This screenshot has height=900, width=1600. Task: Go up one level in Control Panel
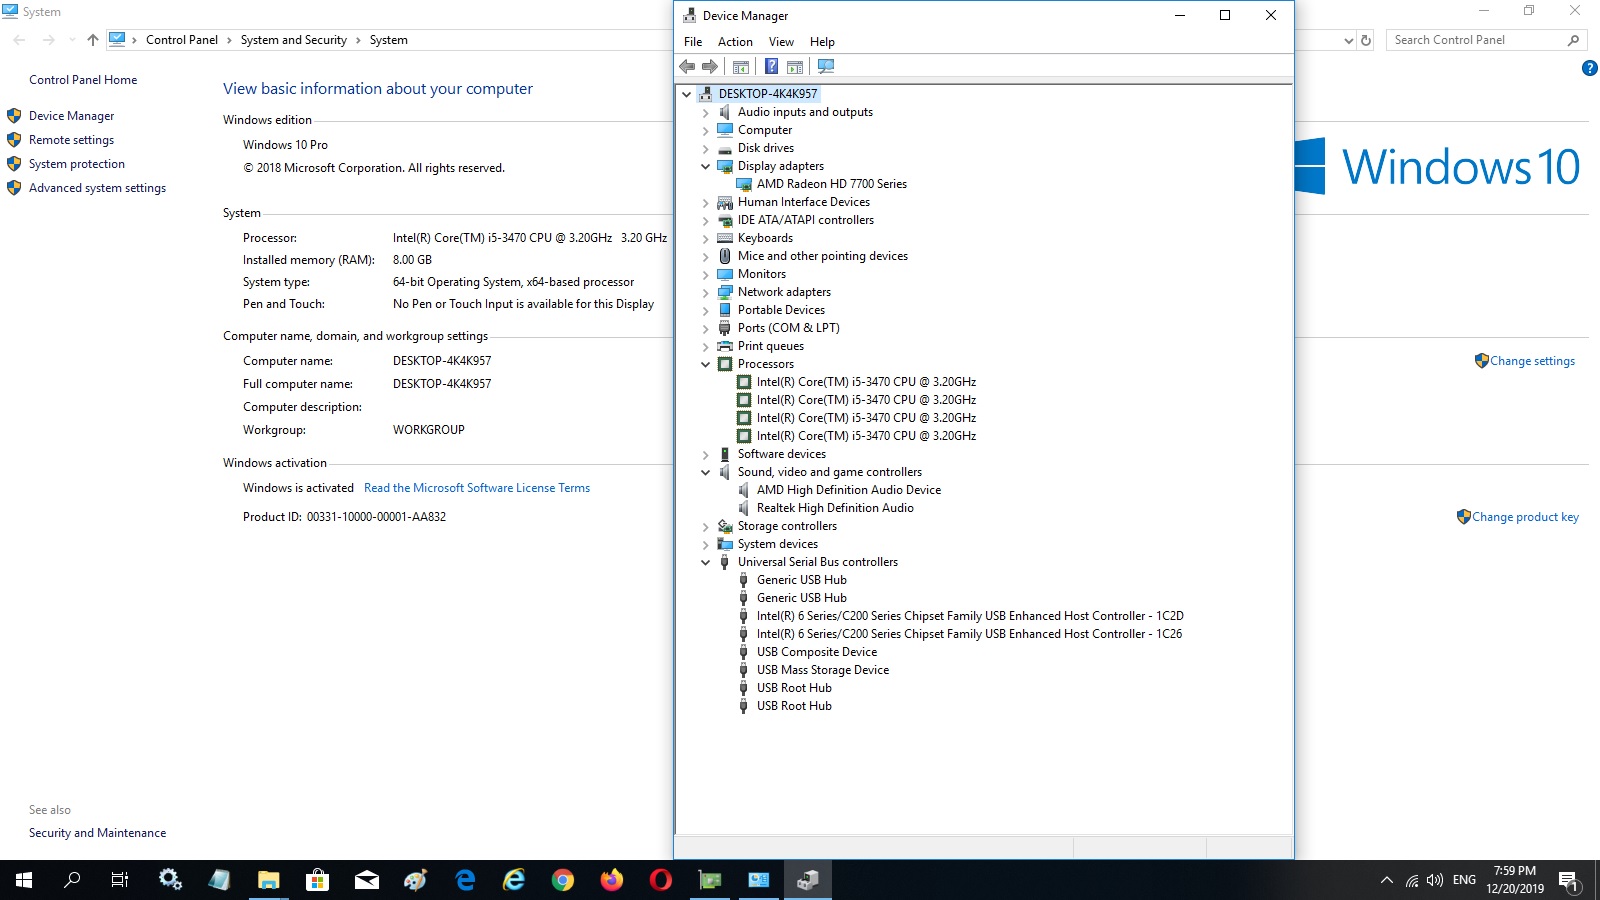93,40
